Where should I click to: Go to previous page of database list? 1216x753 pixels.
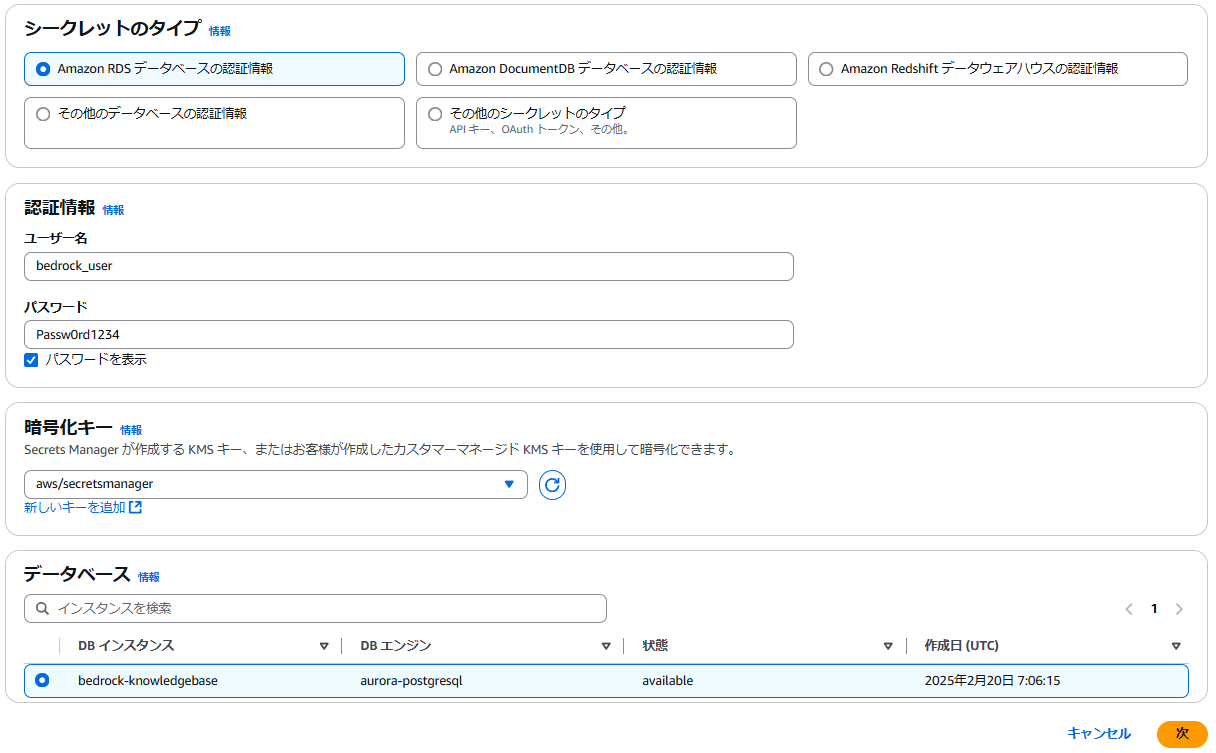click(1129, 608)
